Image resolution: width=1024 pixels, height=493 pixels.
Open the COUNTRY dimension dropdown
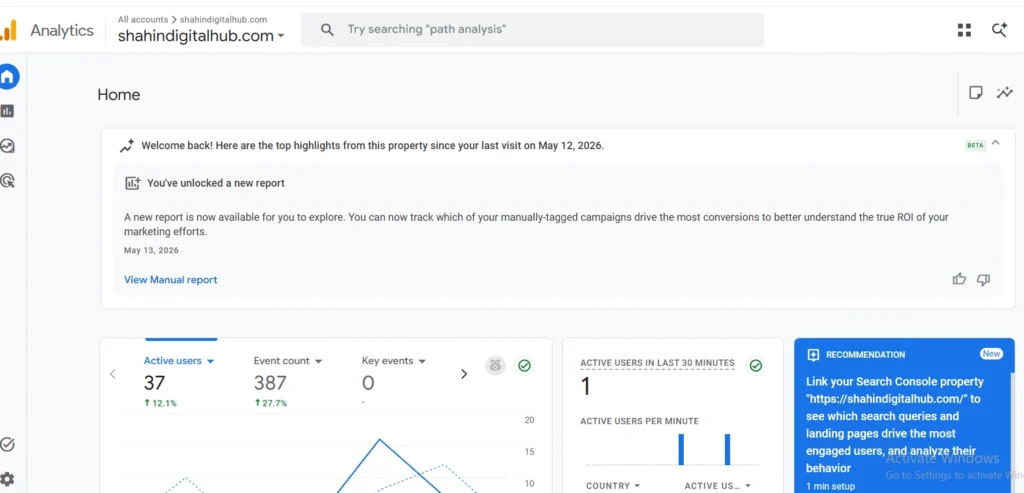coord(613,486)
